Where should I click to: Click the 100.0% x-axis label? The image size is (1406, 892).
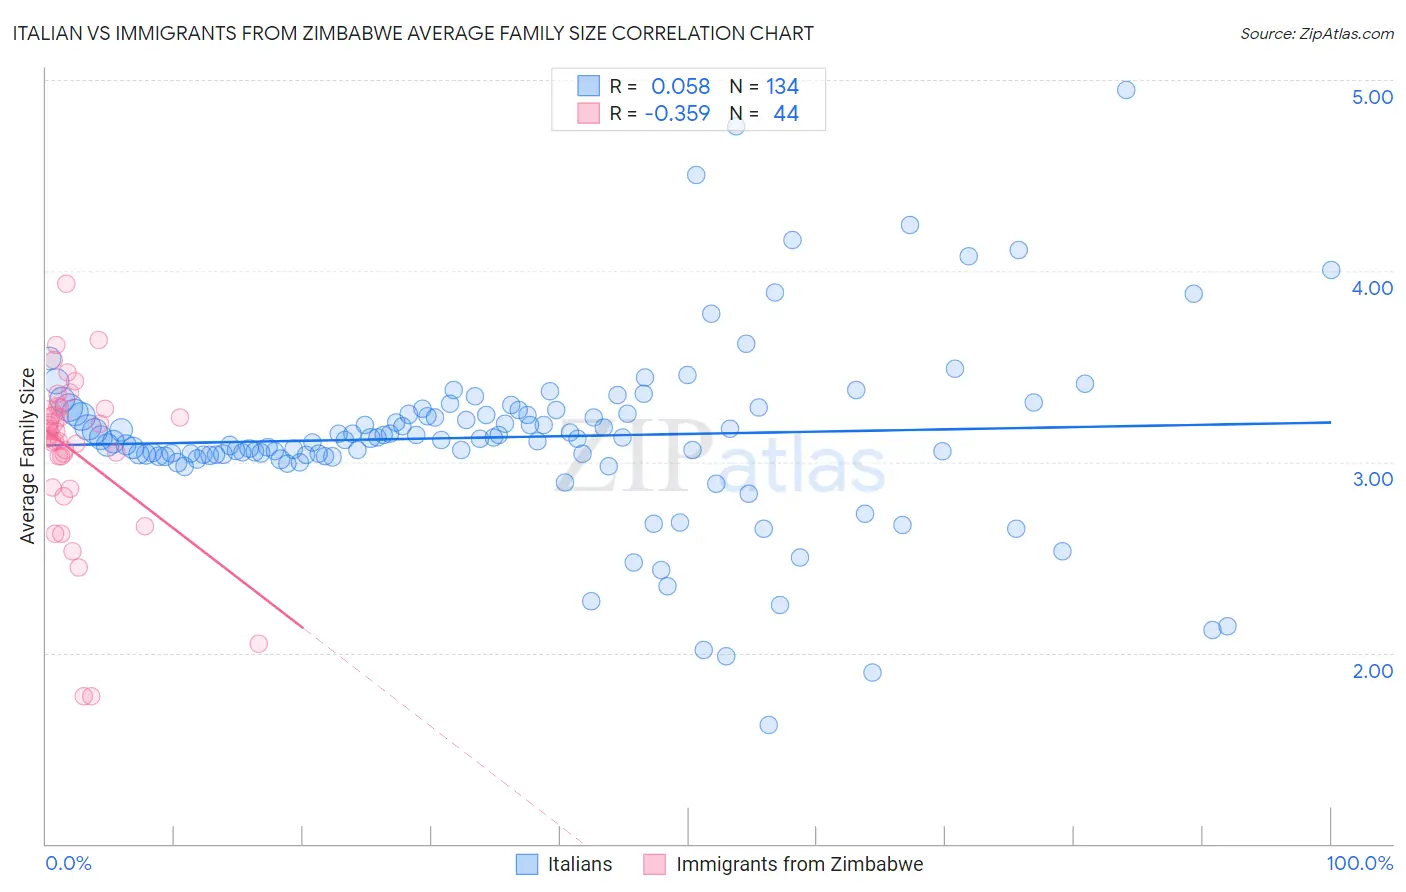point(1360,863)
